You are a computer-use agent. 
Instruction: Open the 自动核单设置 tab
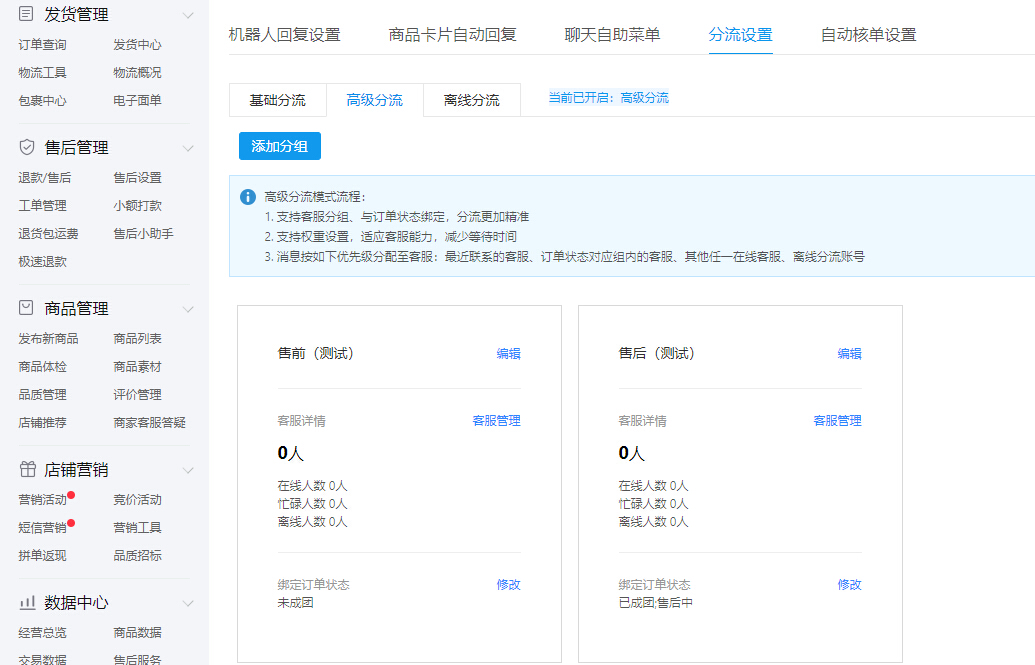pos(869,34)
